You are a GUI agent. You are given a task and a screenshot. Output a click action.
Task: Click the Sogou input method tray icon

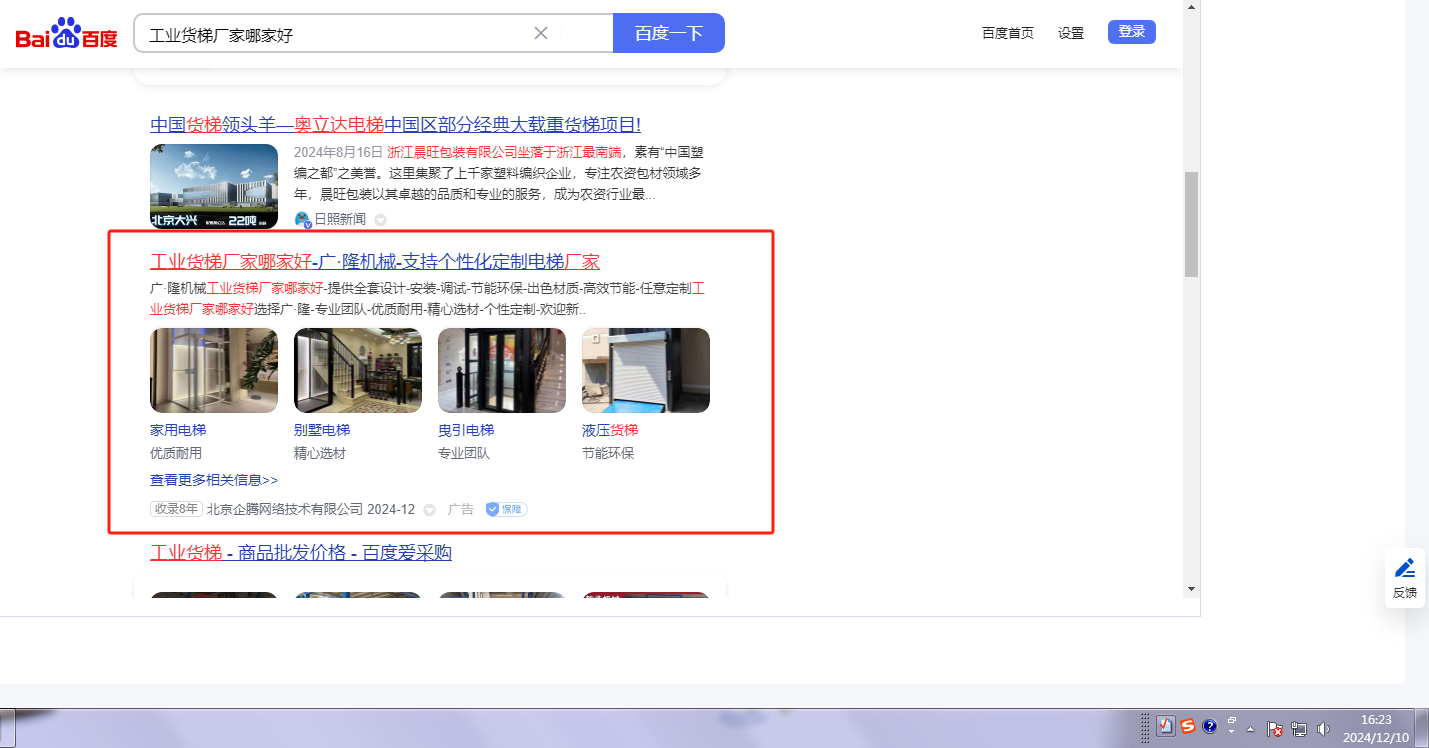[1188, 726]
